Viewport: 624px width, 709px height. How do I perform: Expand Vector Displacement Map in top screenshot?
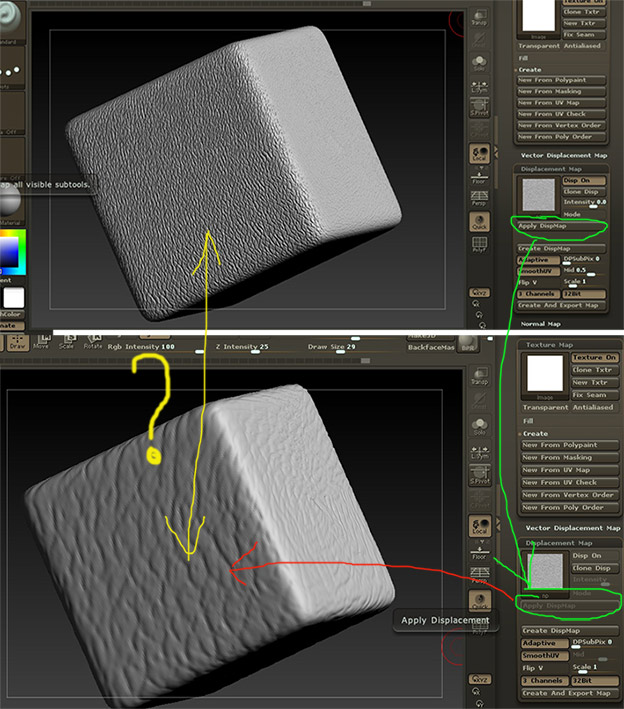[563, 156]
